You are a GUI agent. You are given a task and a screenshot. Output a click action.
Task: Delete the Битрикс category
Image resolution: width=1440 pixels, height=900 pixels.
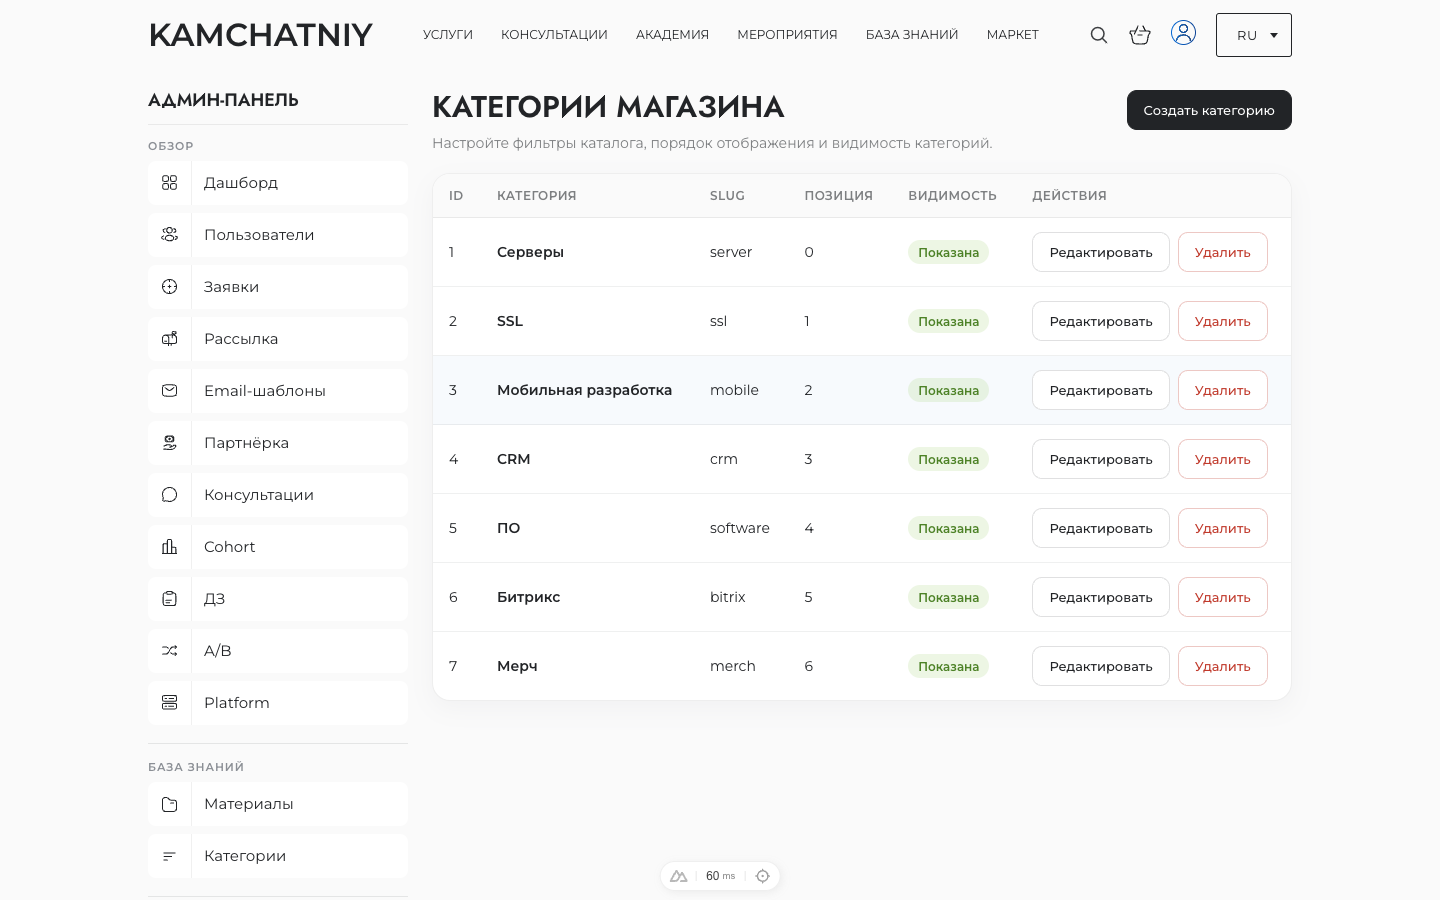point(1223,597)
